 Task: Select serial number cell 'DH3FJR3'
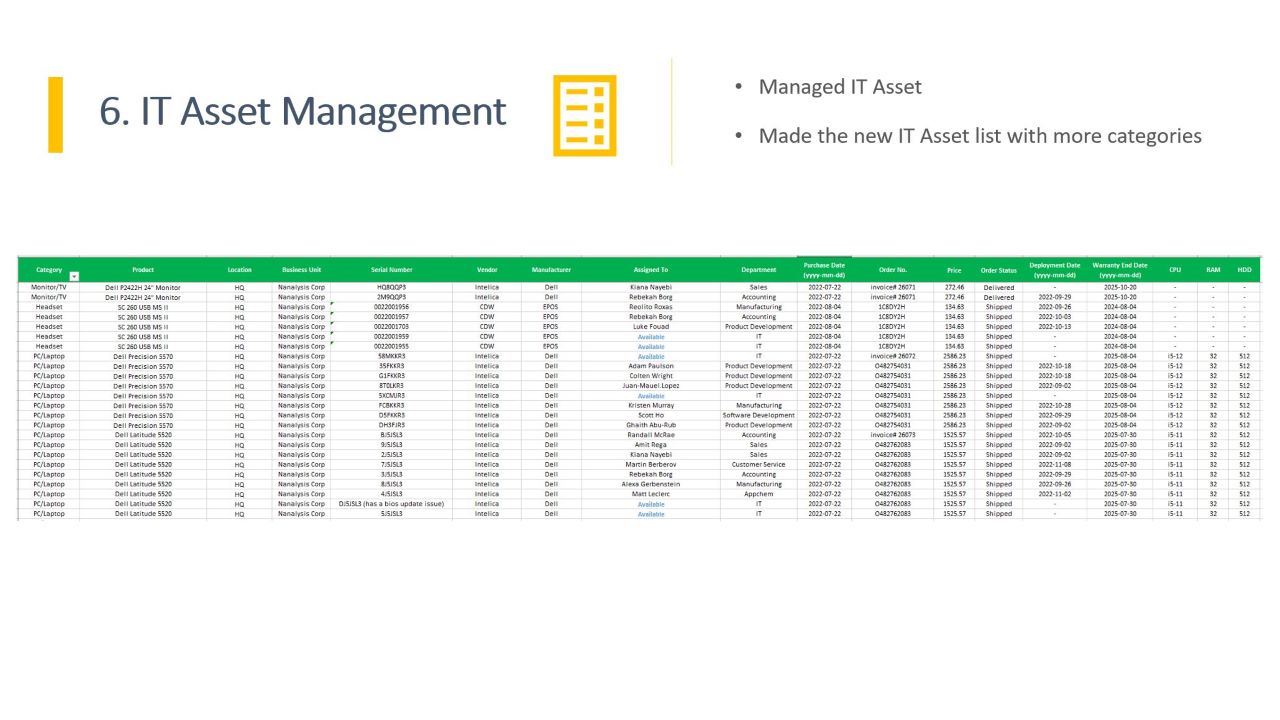[x=391, y=425]
